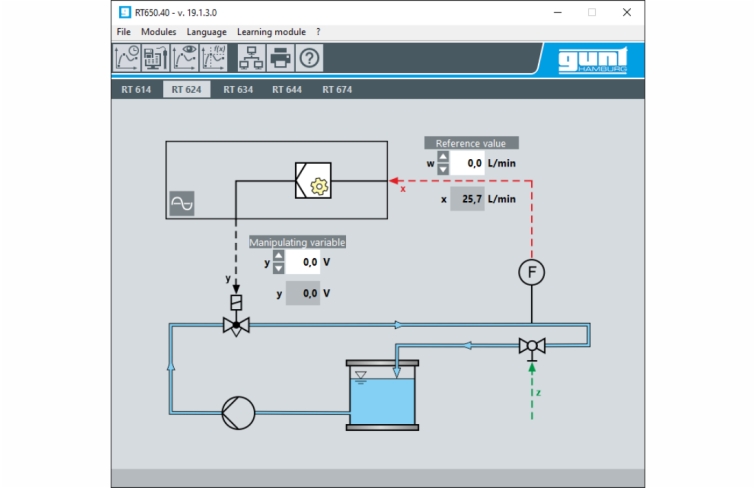Open the f(x) function curve tool
The width and height of the screenshot is (755, 488).
click(213, 58)
